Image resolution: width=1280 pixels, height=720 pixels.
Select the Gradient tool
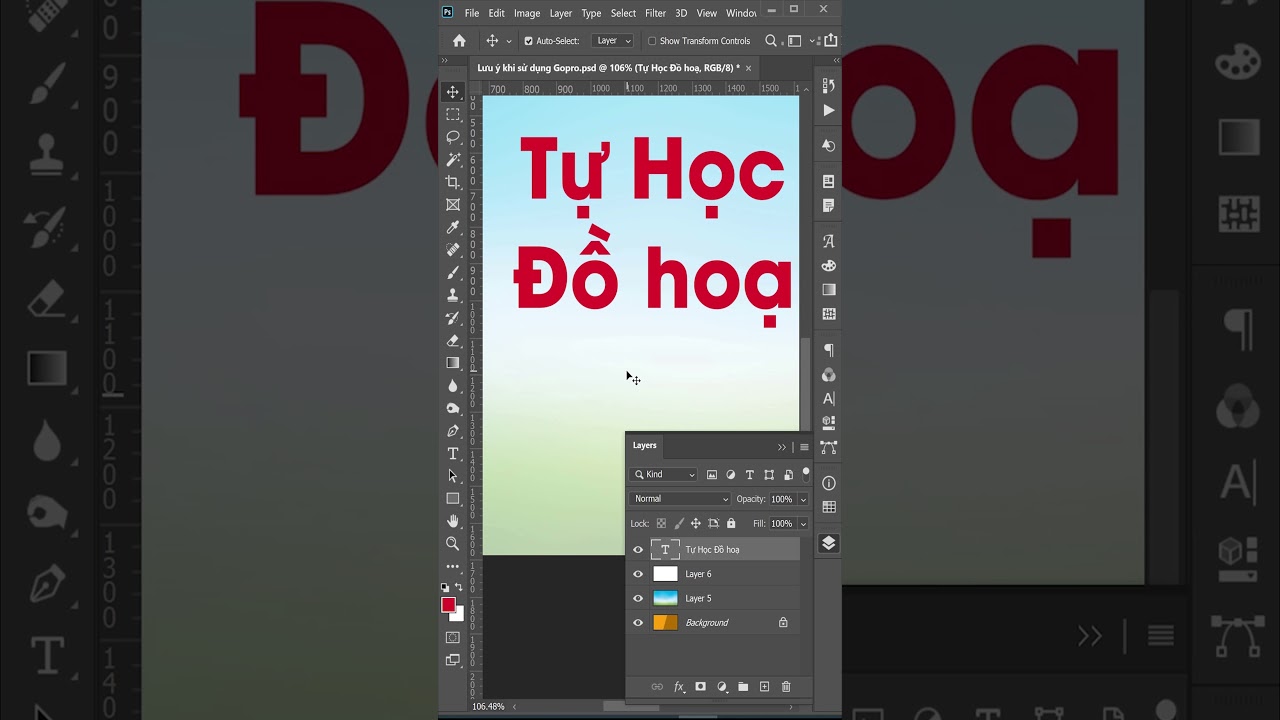click(453, 363)
